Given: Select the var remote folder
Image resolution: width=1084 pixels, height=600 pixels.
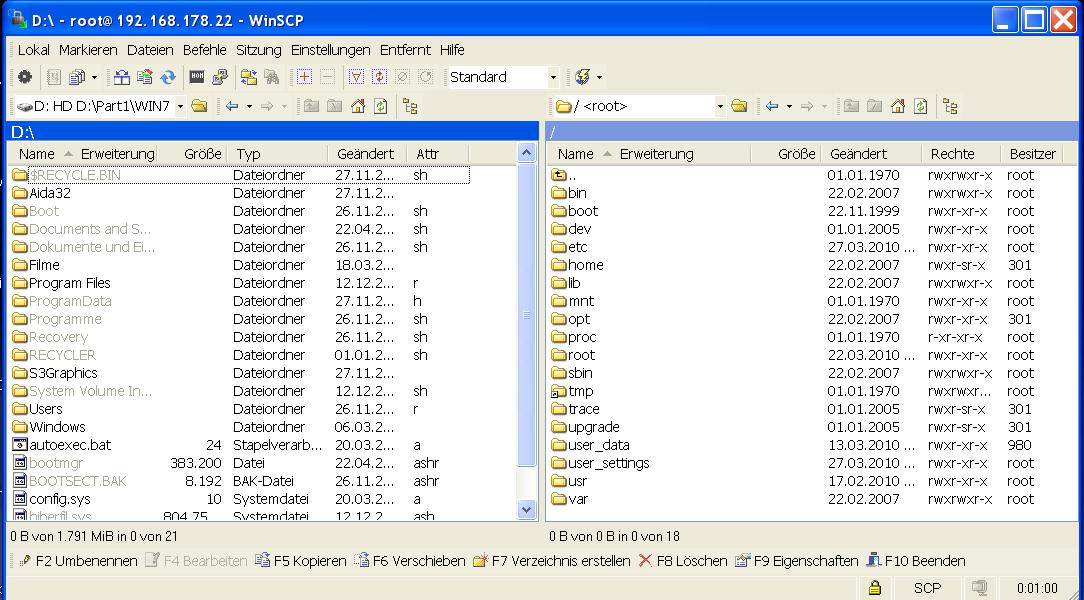Looking at the screenshot, I should pyautogui.click(x=570, y=498).
